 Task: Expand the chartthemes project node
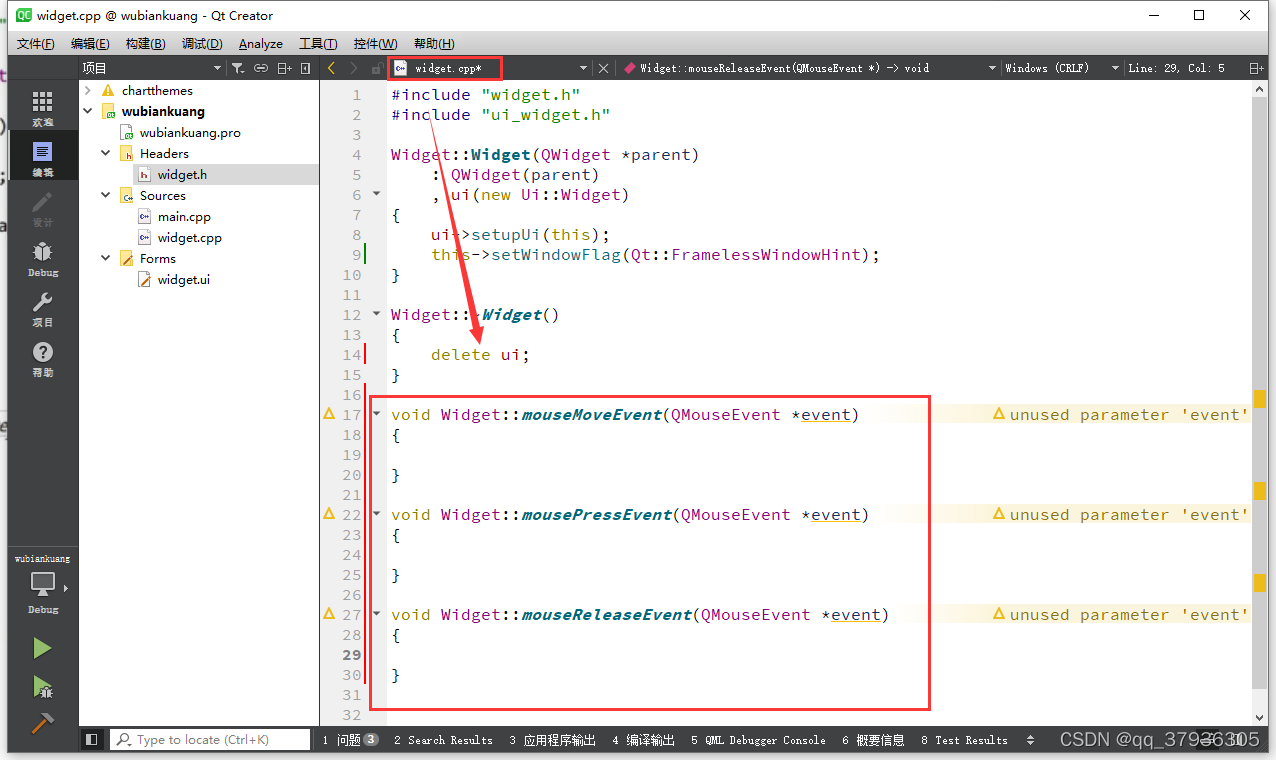tap(88, 90)
